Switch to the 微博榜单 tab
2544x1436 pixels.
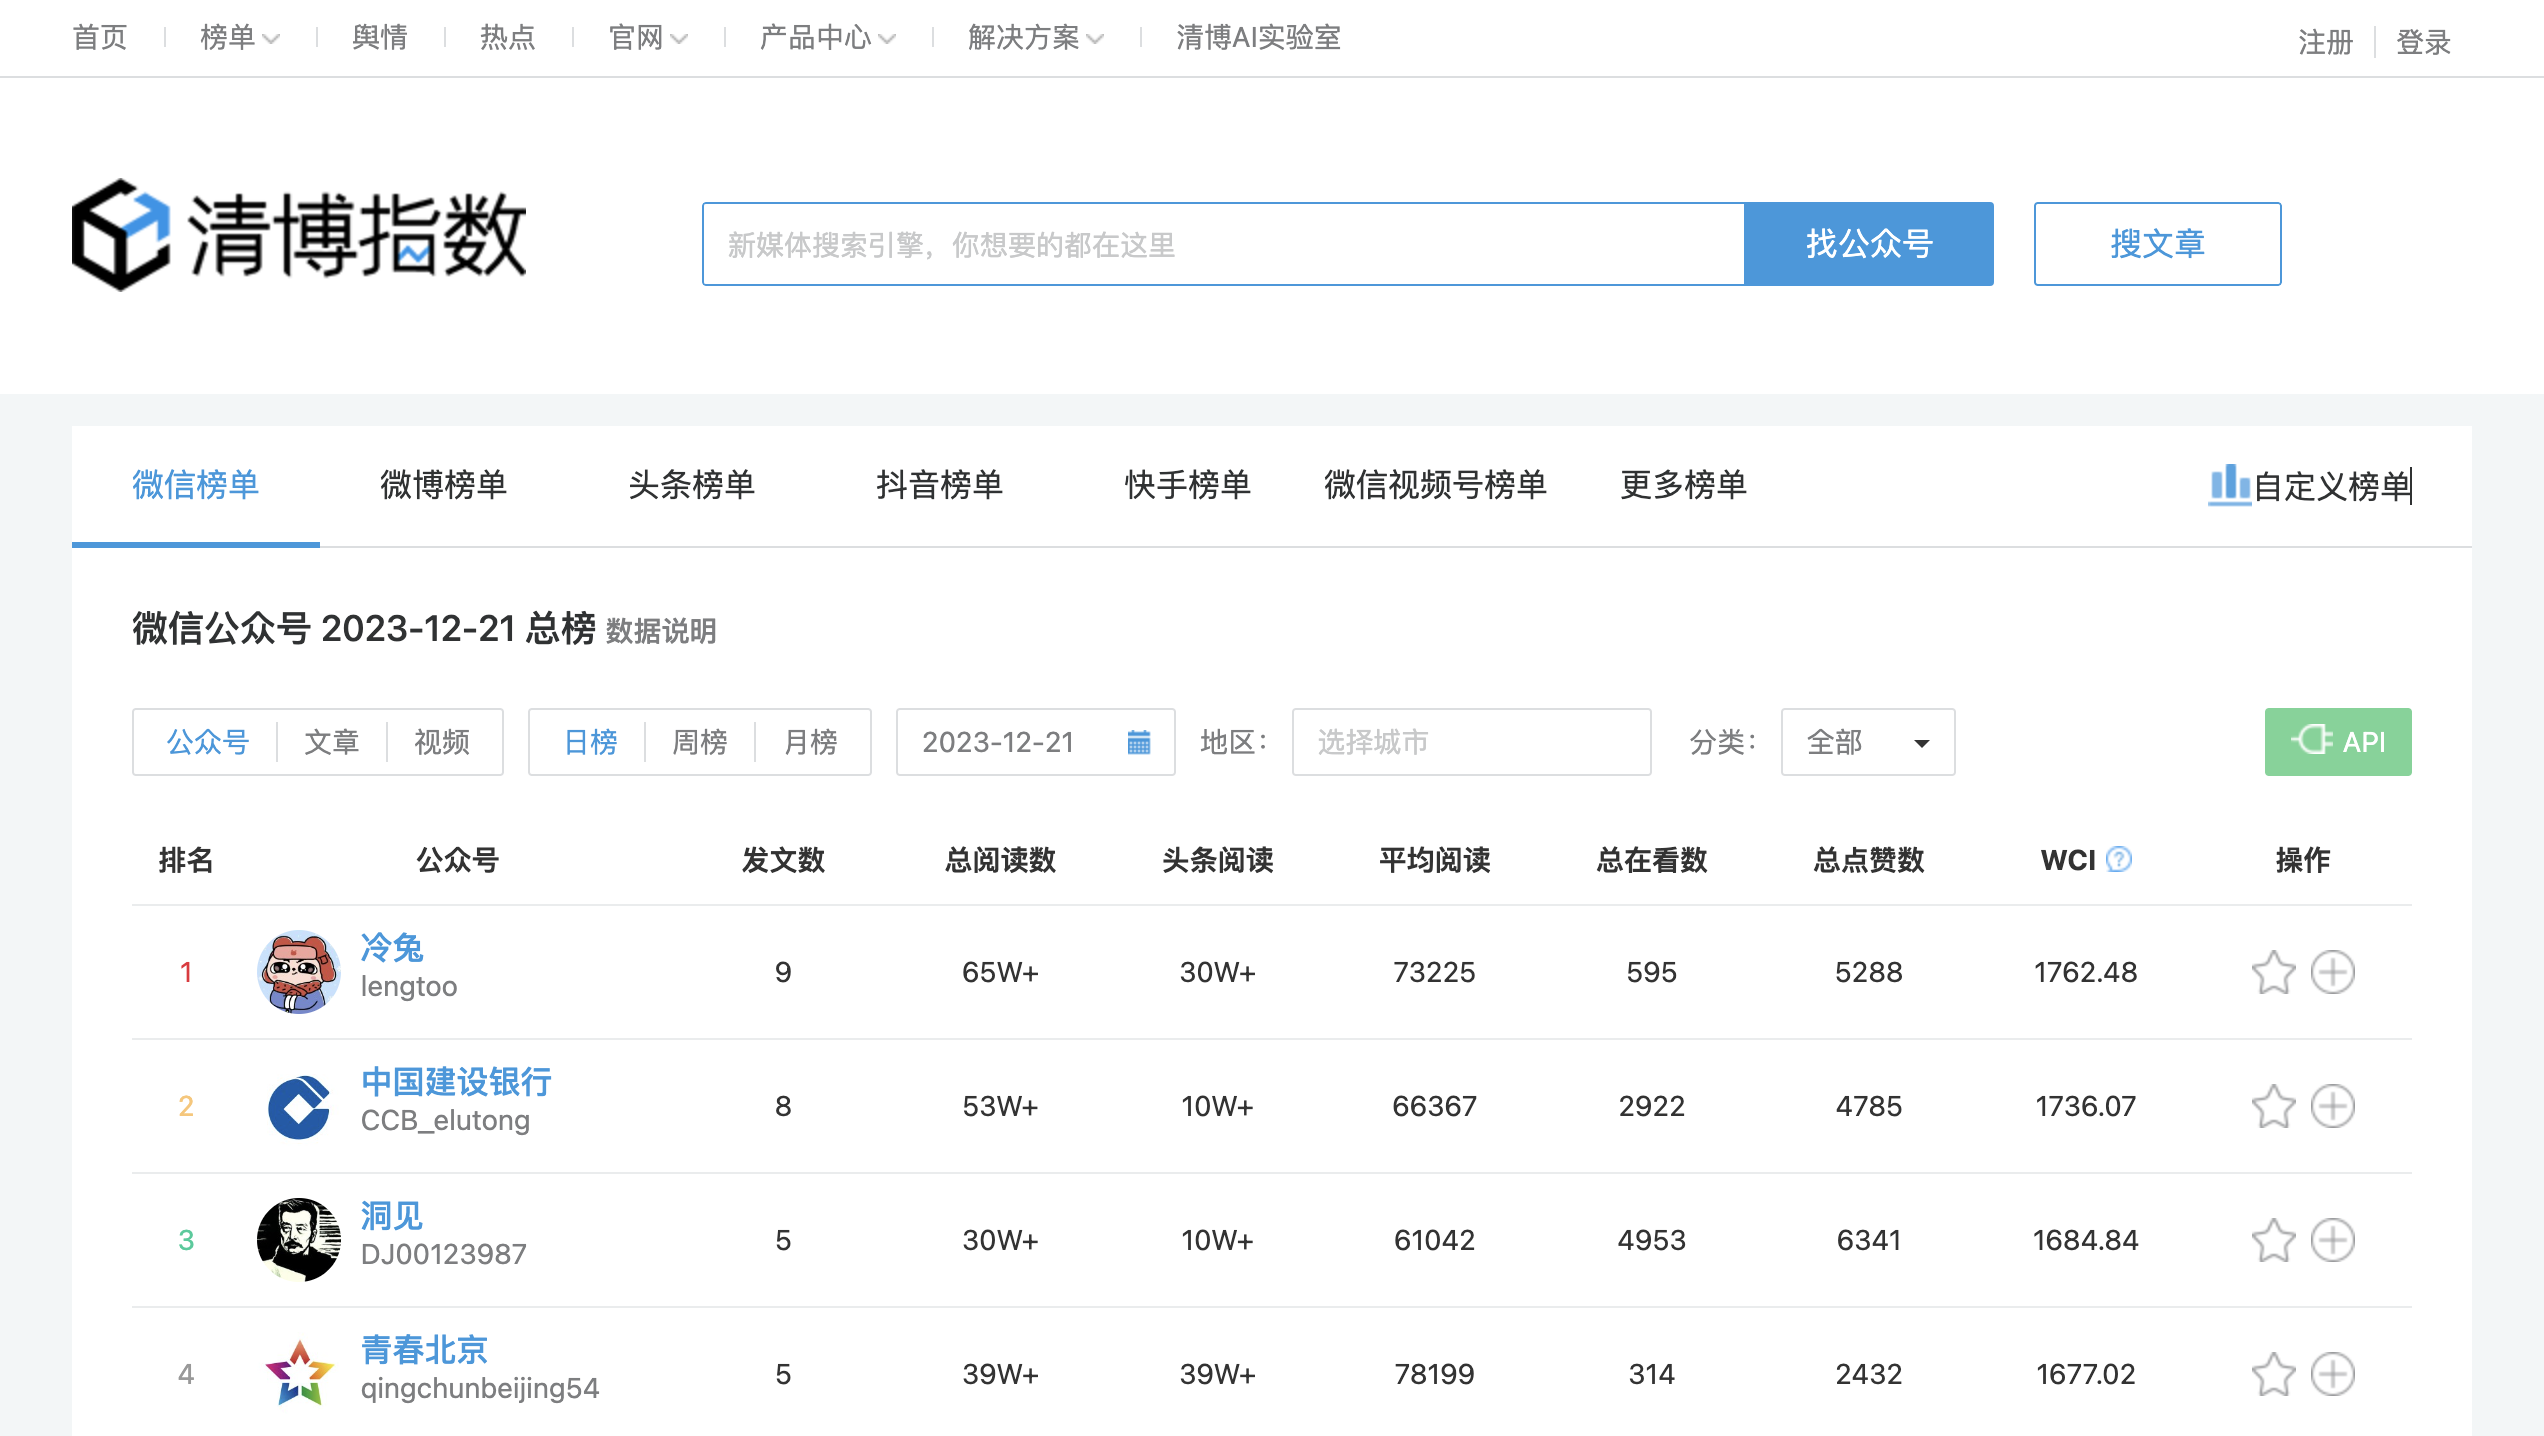coord(444,485)
